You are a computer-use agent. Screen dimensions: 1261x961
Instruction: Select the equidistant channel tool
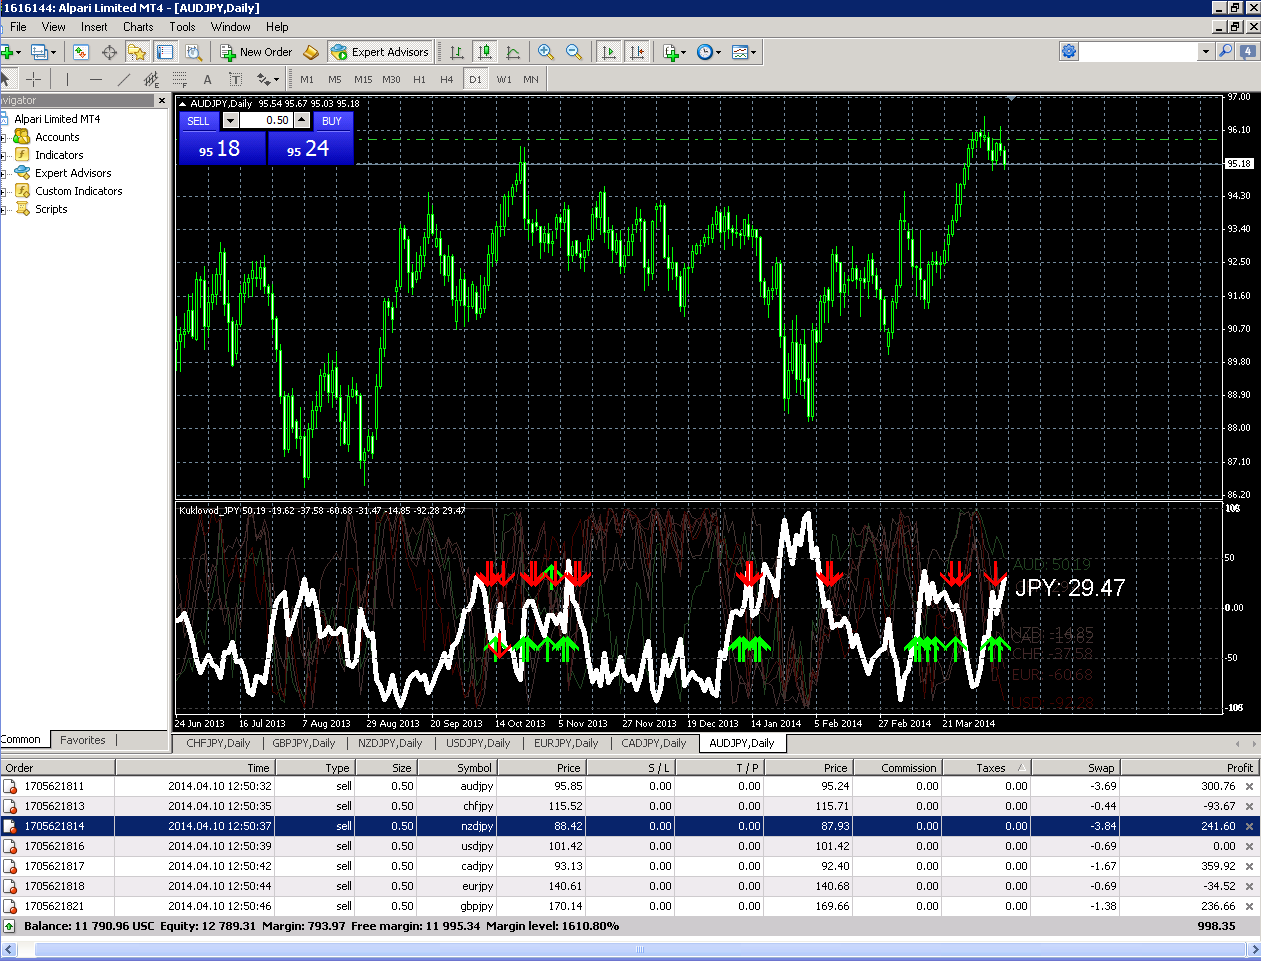[x=151, y=79]
